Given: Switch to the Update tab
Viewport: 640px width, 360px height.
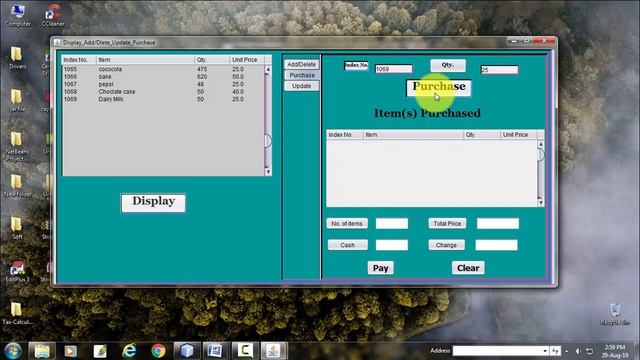Looking at the screenshot, I should pyautogui.click(x=302, y=86).
